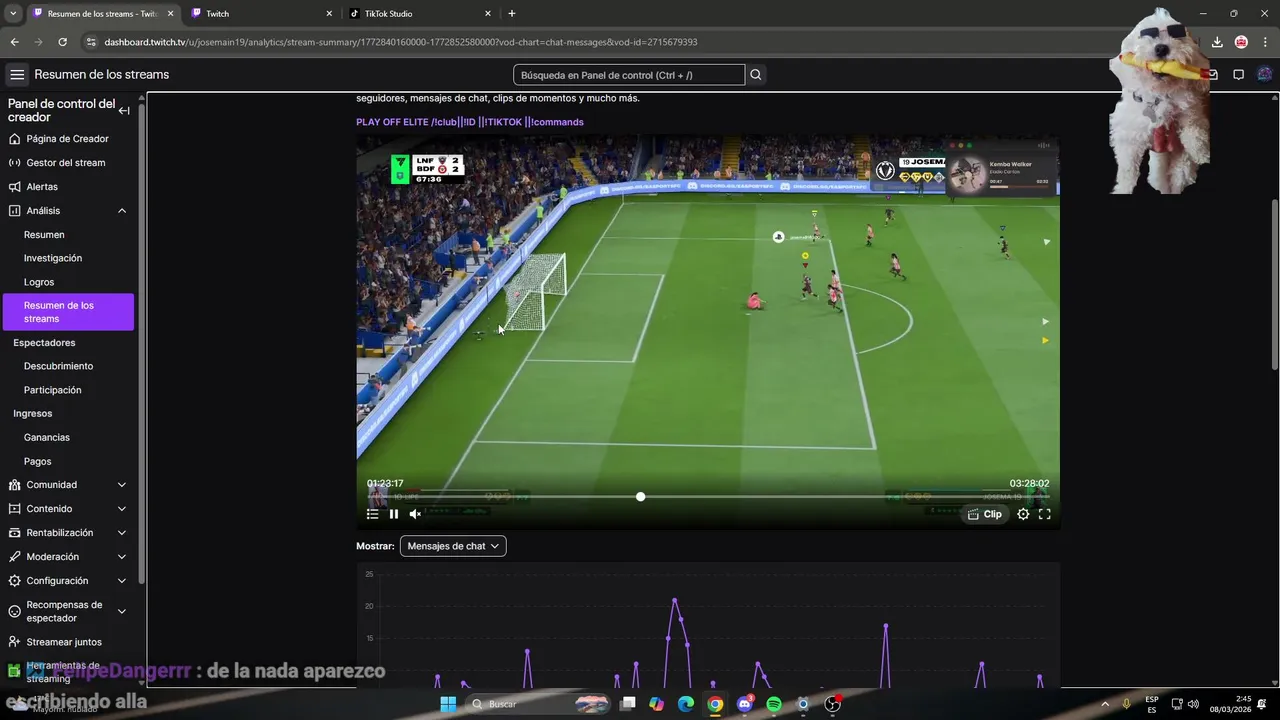The image size is (1280, 720).
Task: Open OBS Studio from the taskbar
Action: [833, 704]
